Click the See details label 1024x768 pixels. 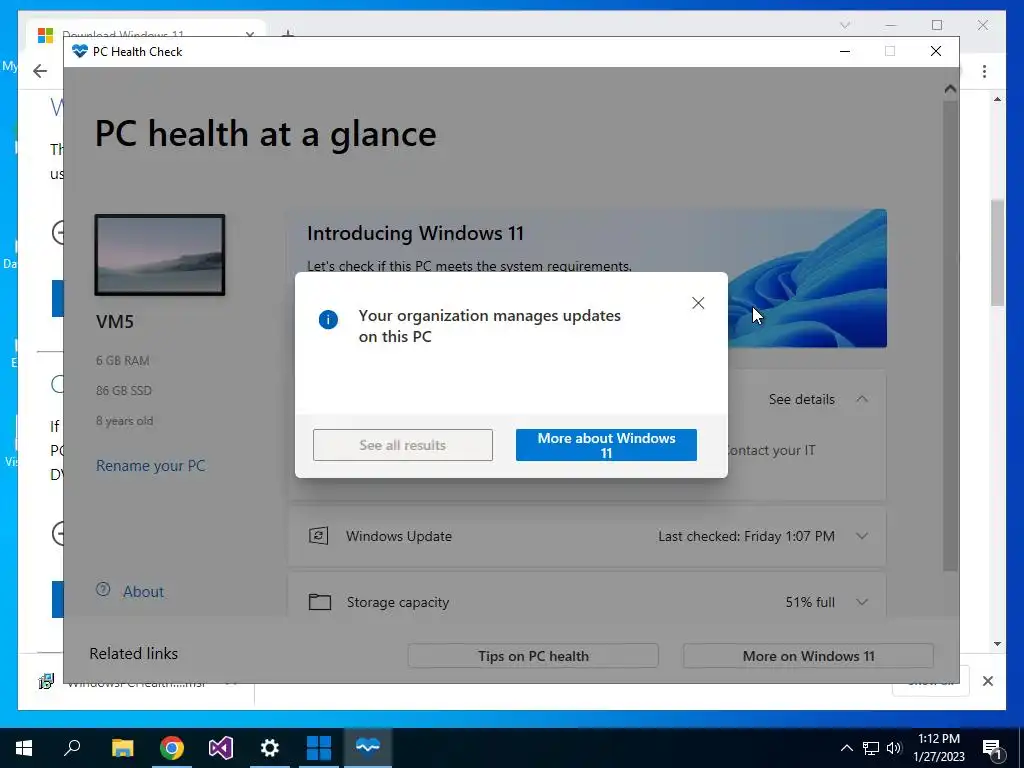coord(801,399)
